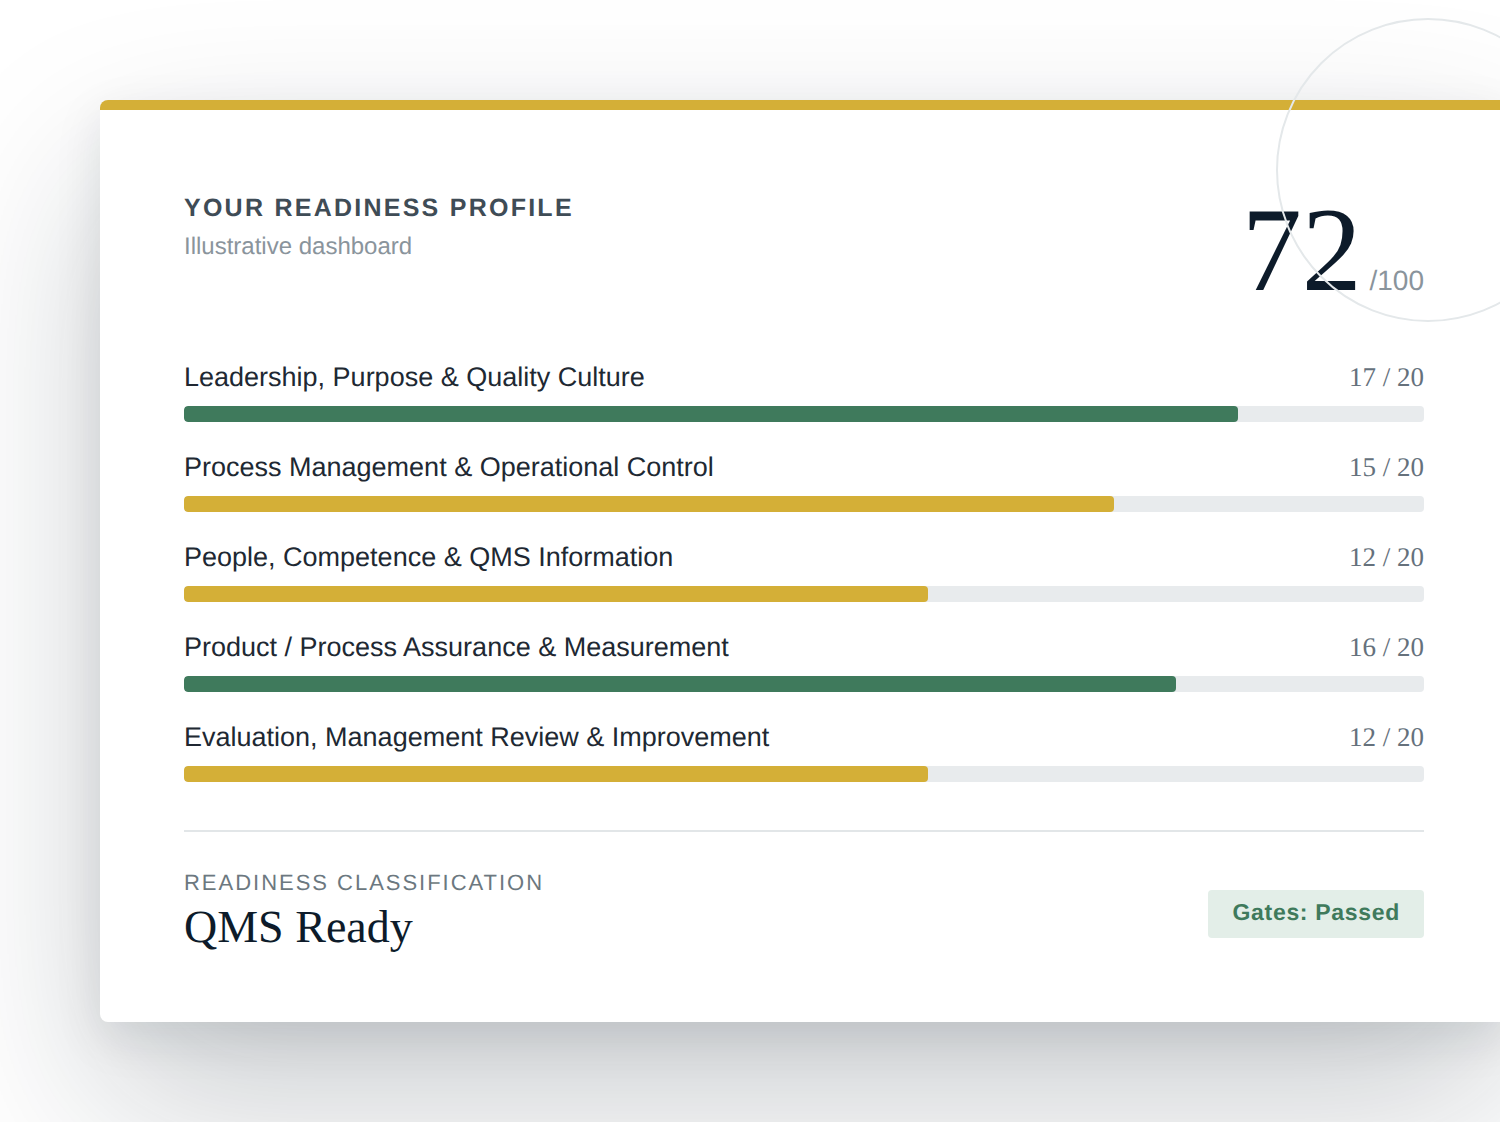Viewport: 1500px width, 1122px height.
Task: Click the Leadership, Purpose & Quality Culture label
Action: pos(414,377)
